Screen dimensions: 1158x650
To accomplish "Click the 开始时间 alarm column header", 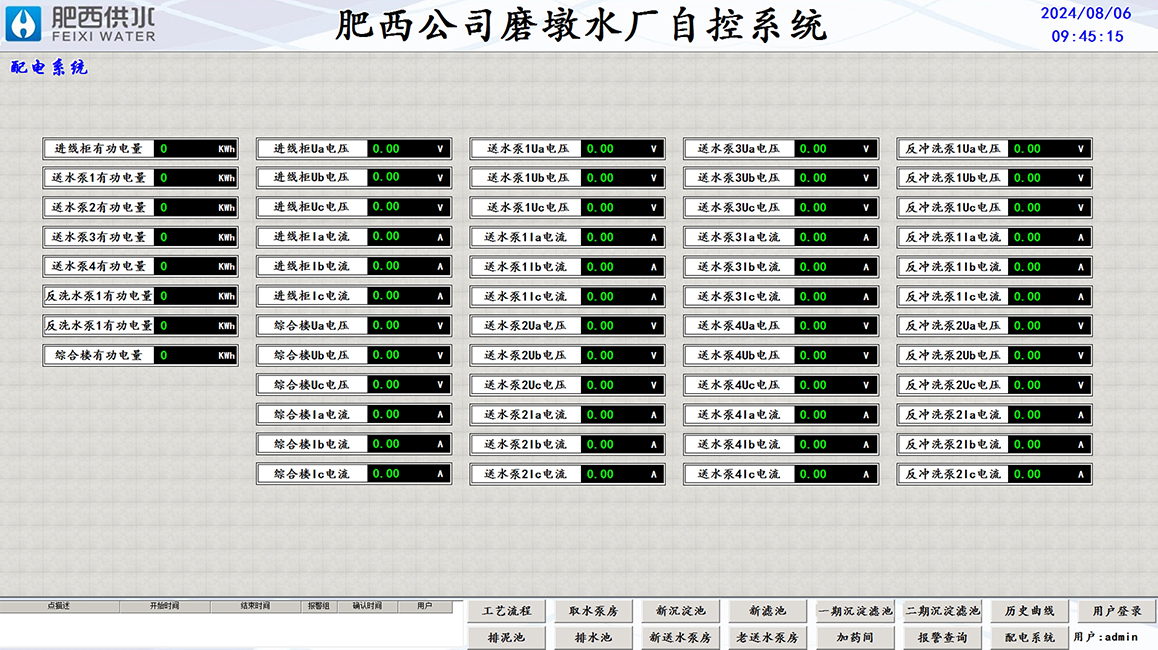I will pyautogui.click(x=164, y=606).
